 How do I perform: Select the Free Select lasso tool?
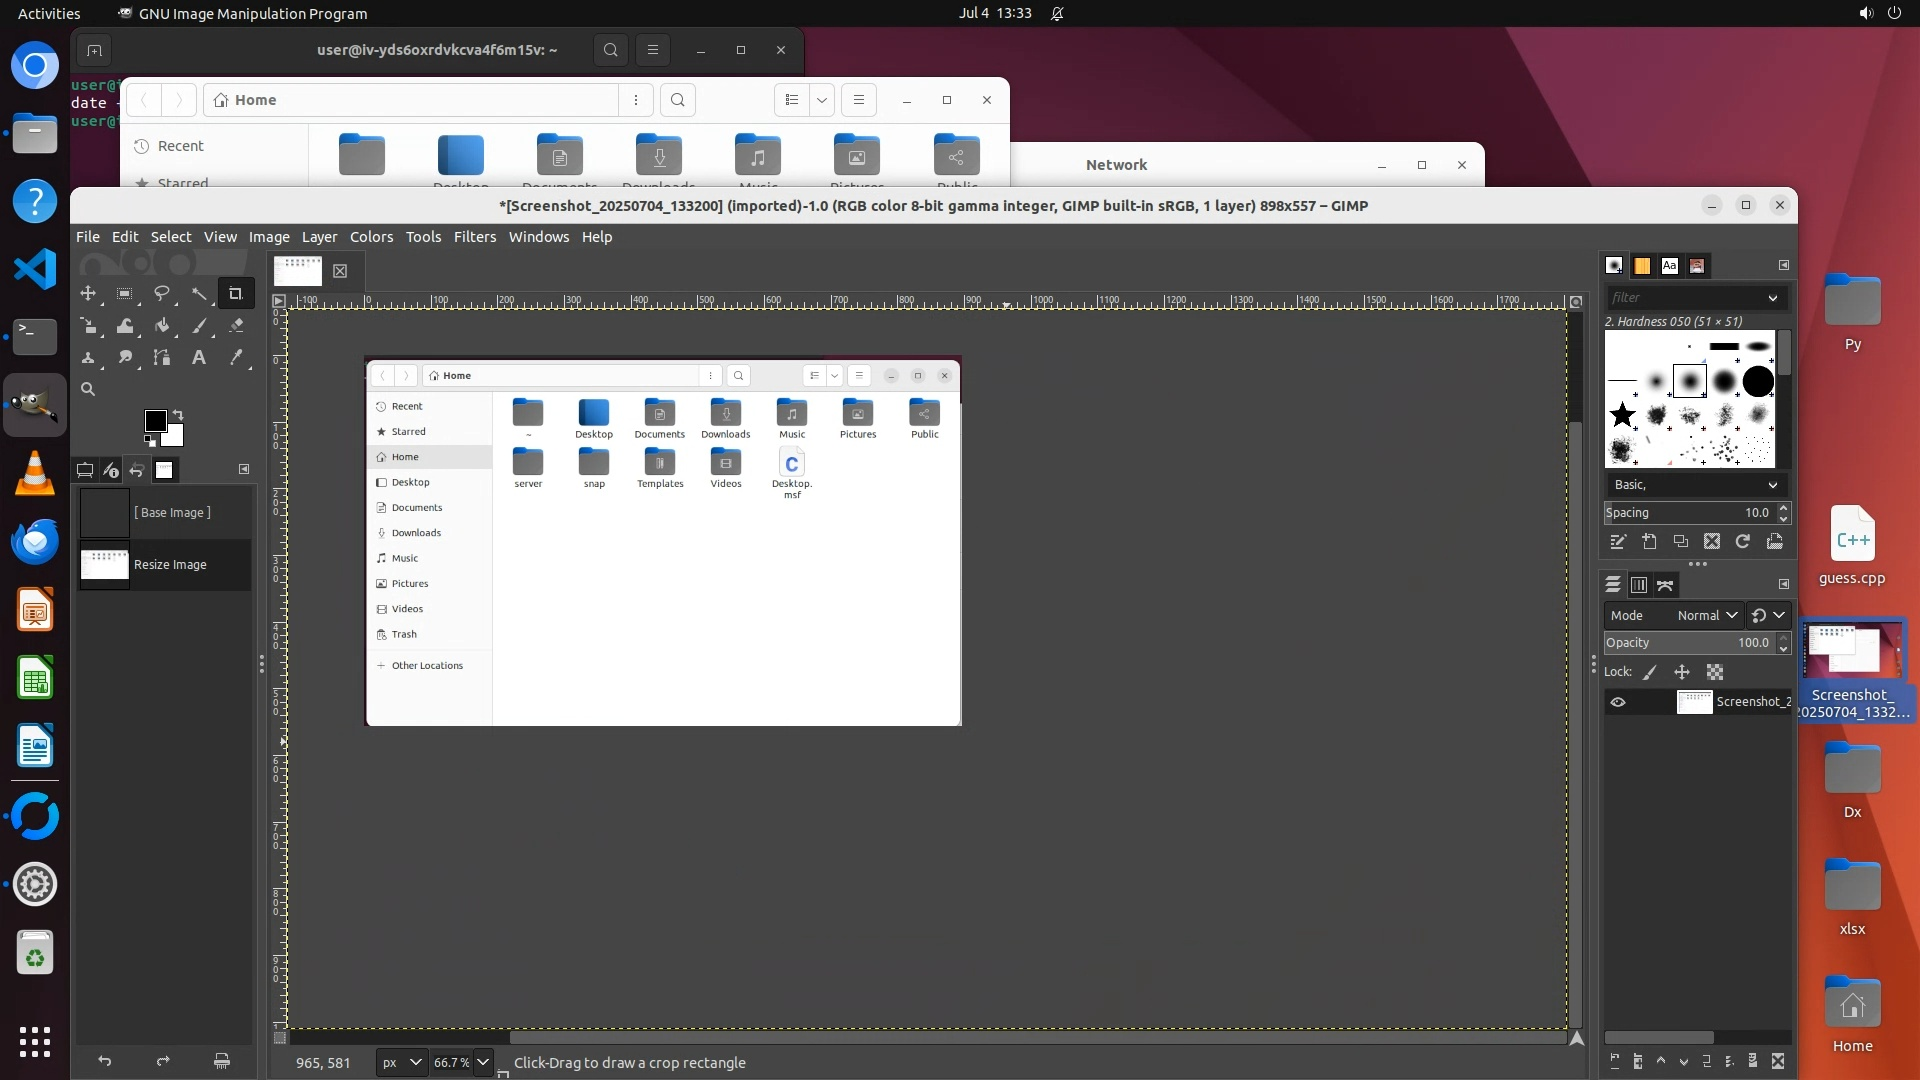click(x=161, y=293)
